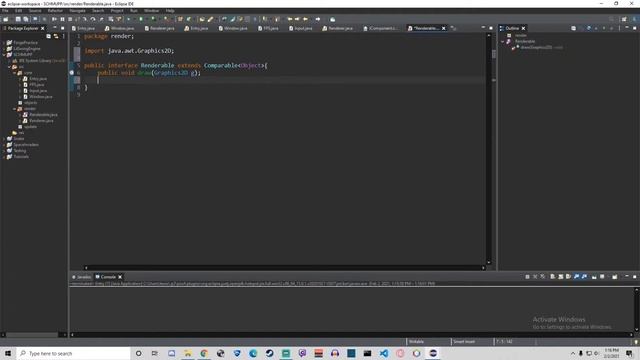Collapse all items in Package Explorer
This screenshot has height=360, width=640.
pos(48,36)
